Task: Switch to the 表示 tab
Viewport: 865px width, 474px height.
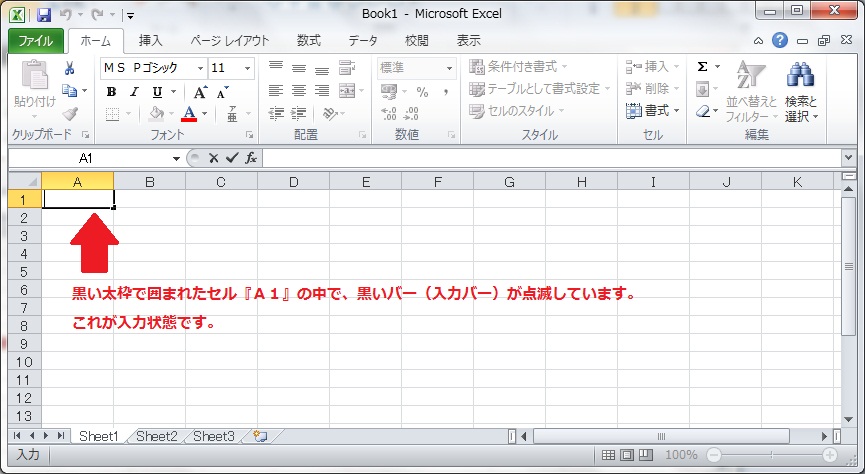Action: pos(469,41)
